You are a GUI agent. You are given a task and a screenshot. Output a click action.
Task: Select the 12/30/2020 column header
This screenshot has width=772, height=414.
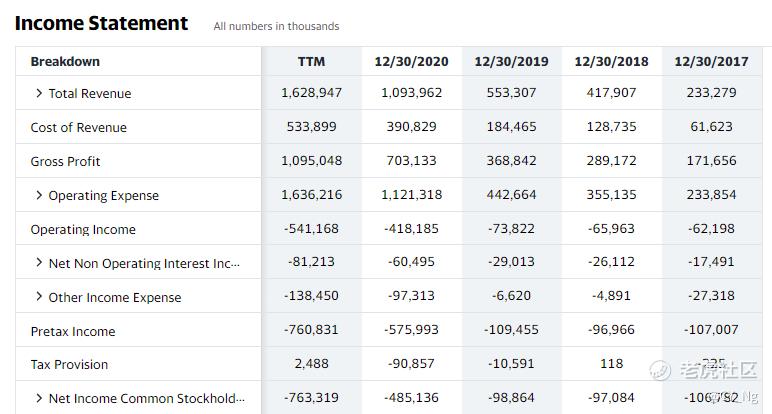coord(411,61)
